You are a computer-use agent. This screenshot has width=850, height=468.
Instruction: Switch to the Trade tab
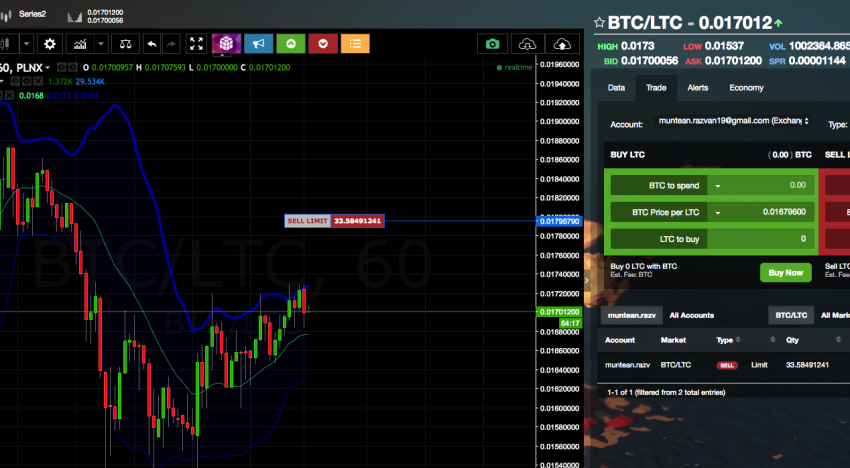point(656,88)
